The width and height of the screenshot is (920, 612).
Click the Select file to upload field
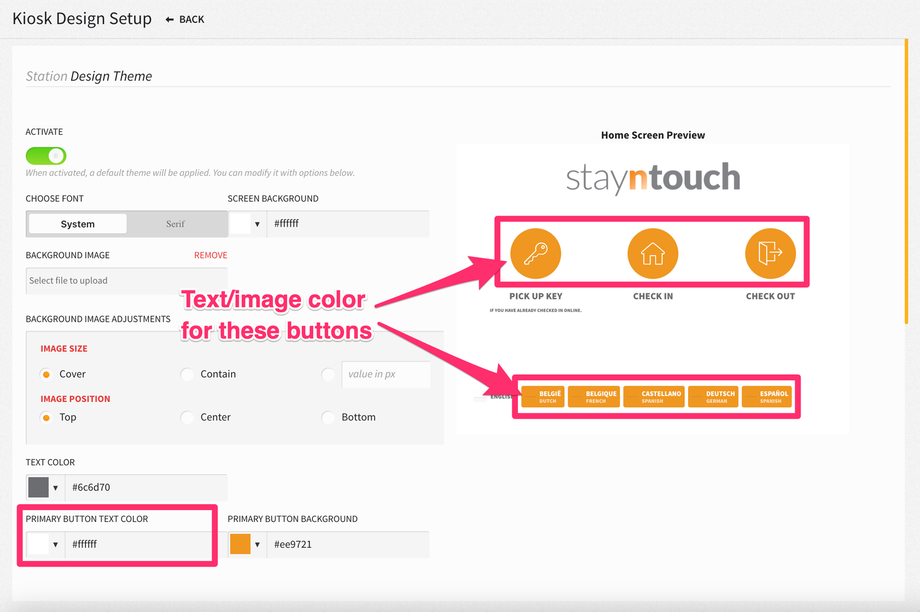[126, 280]
